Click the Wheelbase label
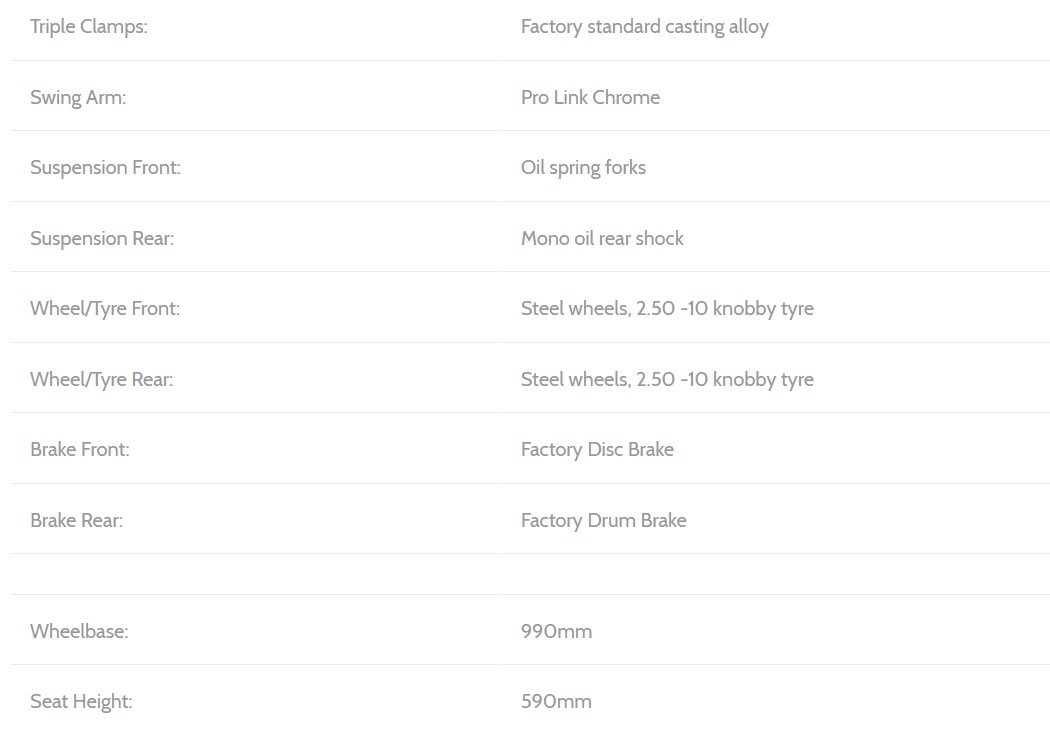This screenshot has width=1050, height=732. click(x=79, y=632)
